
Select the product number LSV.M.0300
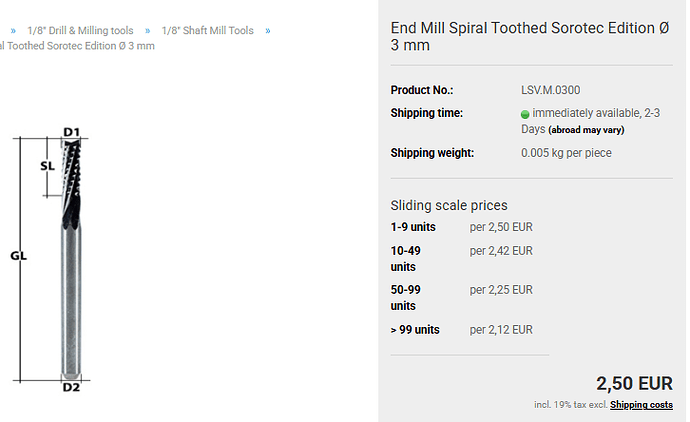point(551,90)
